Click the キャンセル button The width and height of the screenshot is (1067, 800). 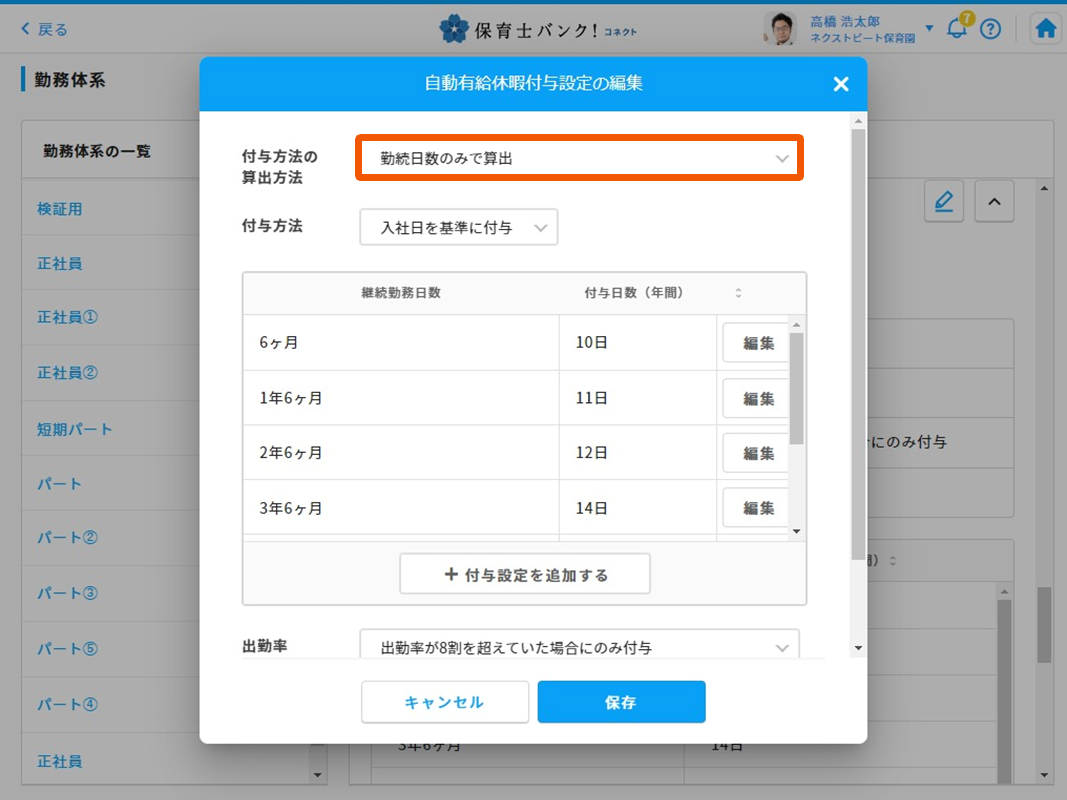click(444, 702)
